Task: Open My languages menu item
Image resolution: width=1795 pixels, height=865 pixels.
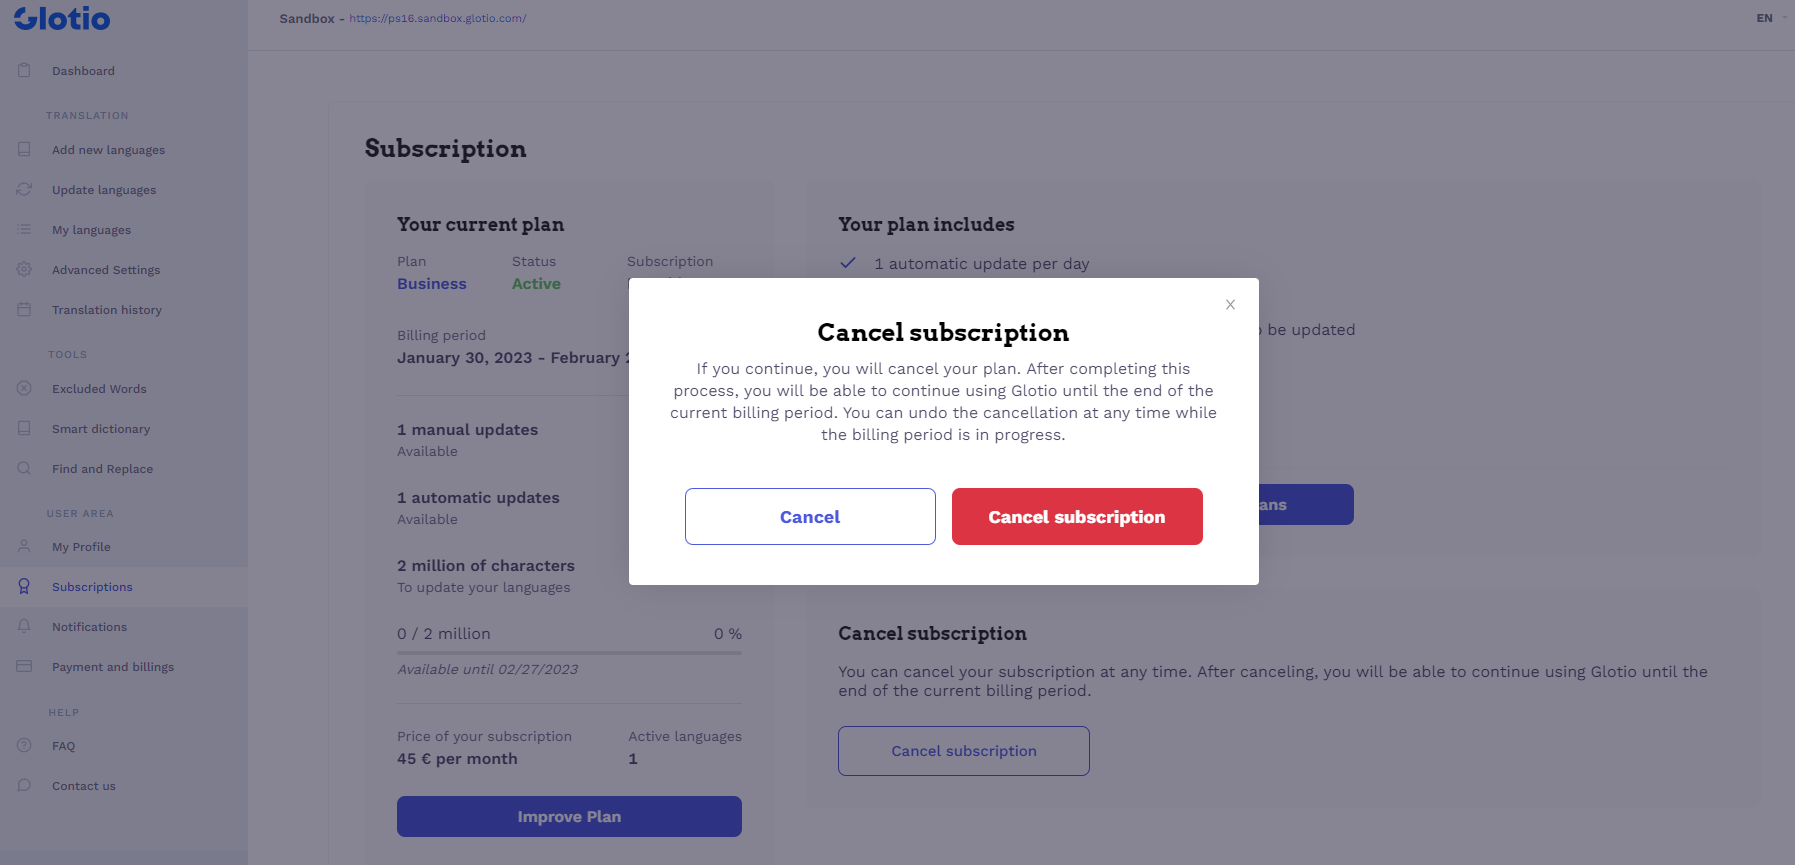Action: (x=91, y=230)
